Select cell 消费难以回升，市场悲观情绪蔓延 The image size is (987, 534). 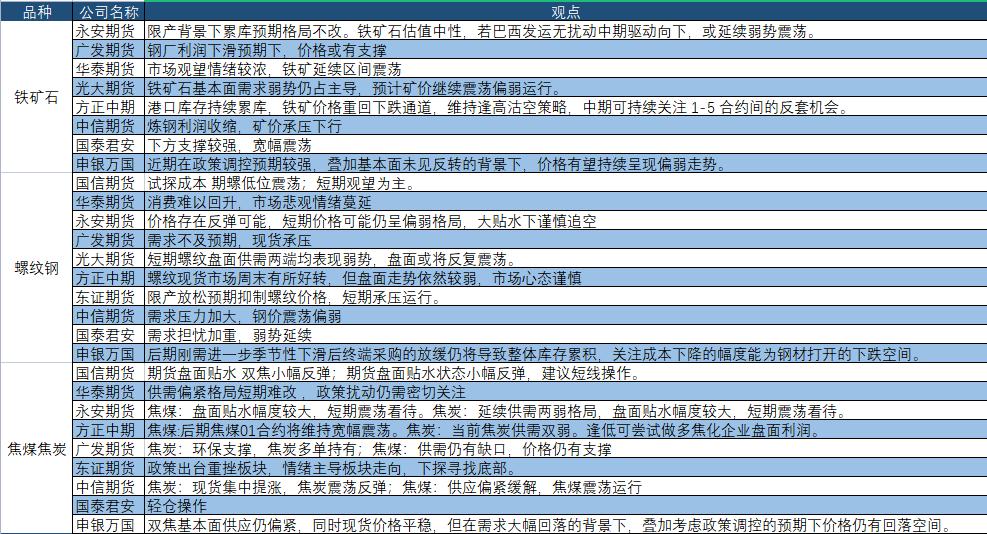pyautogui.click(x=565, y=202)
